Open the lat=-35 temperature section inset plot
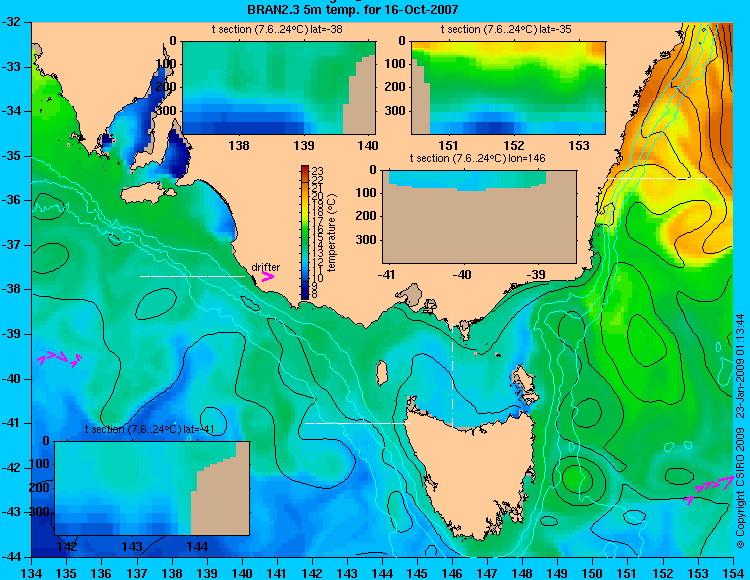Image resolution: width=750 pixels, height=580 pixels. click(x=508, y=88)
